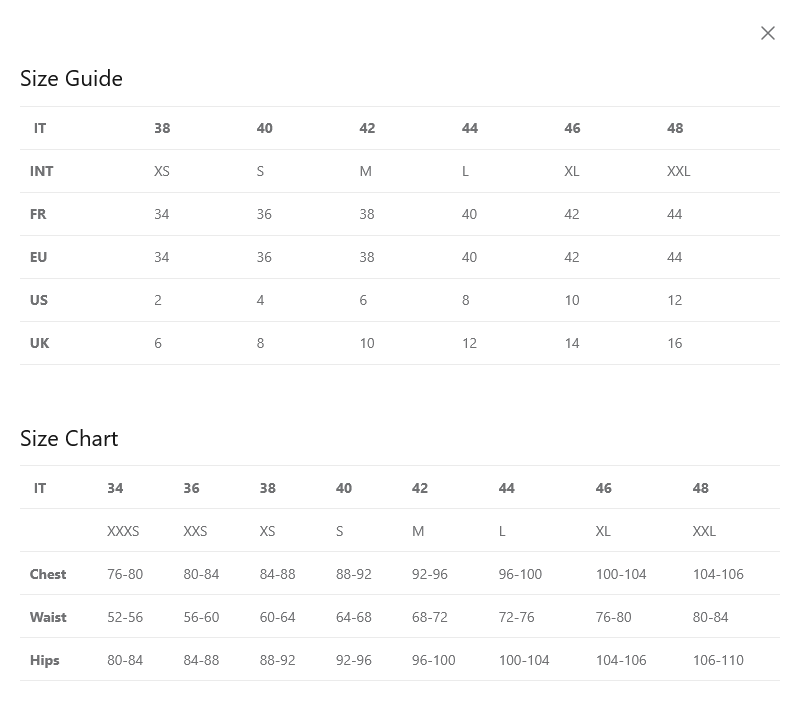The image size is (800, 715).
Task: Click the EU row label
Action: 38,257
